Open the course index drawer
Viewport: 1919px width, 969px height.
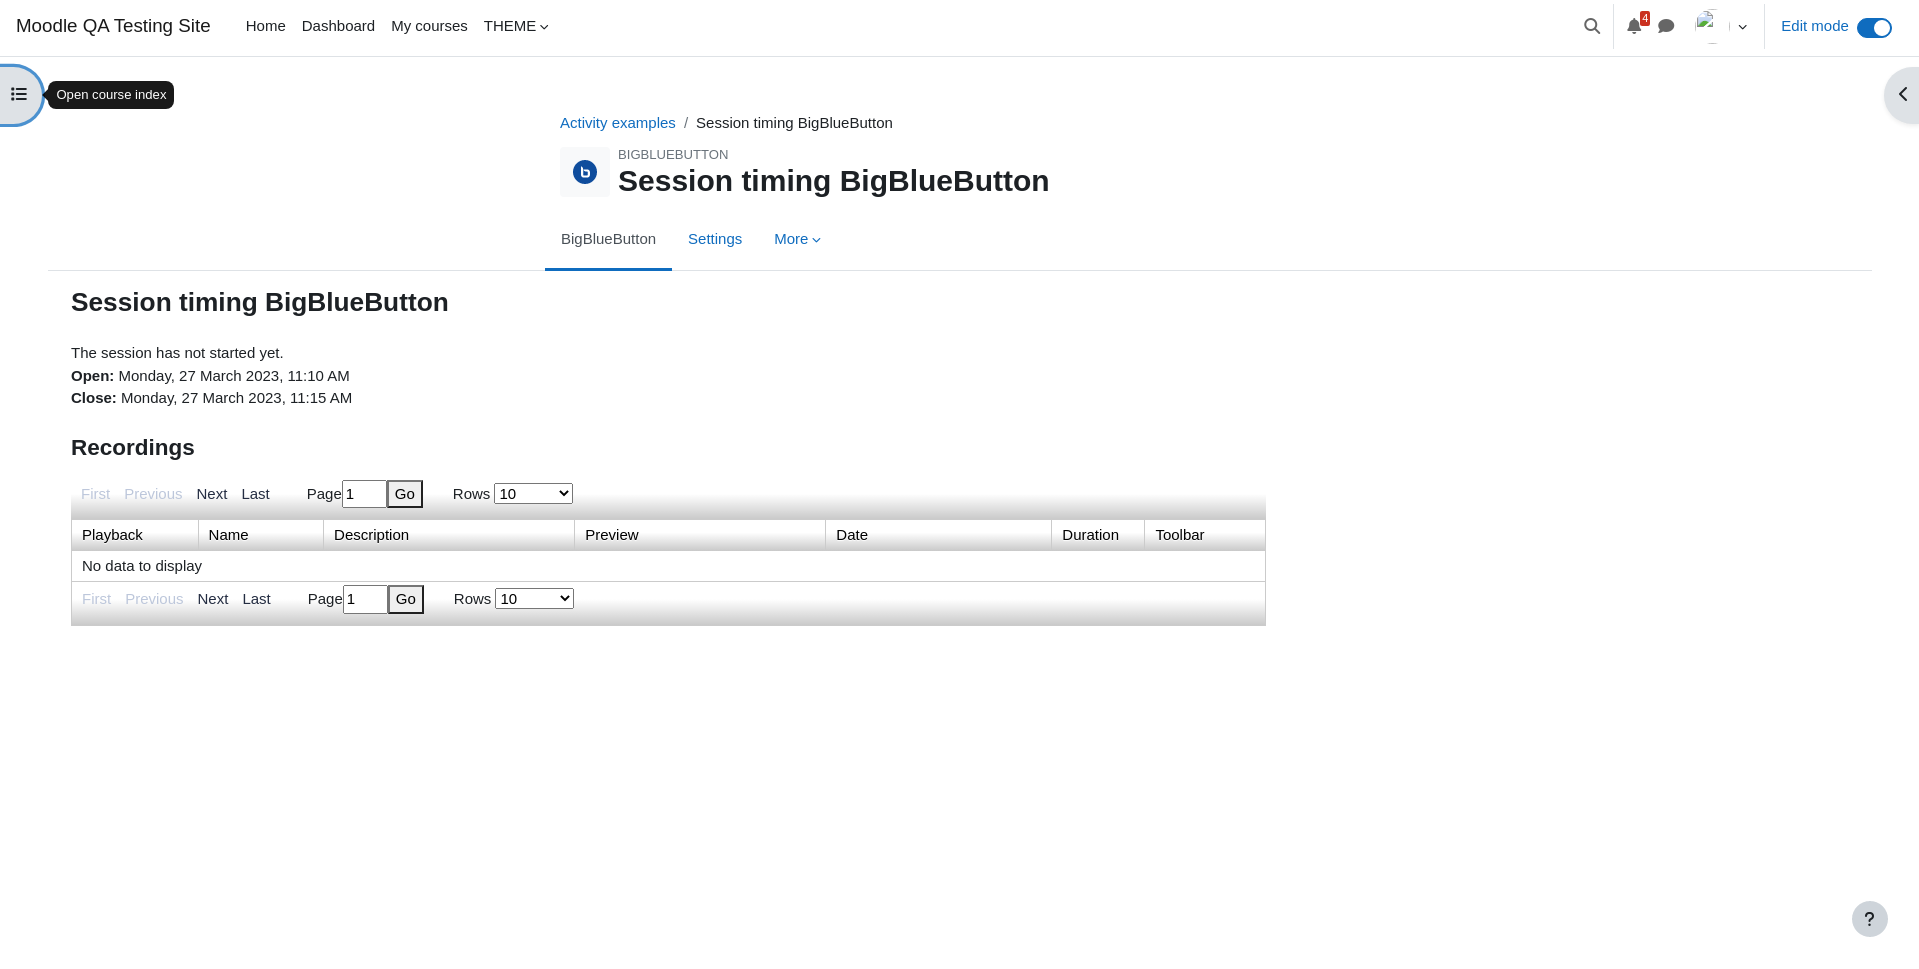pyautogui.click(x=19, y=95)
